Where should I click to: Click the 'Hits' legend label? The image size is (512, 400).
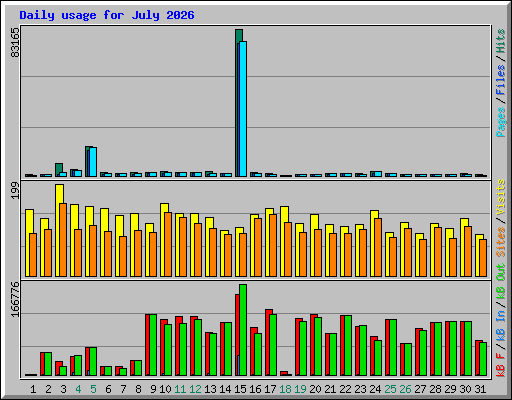(x=500, y=41)
